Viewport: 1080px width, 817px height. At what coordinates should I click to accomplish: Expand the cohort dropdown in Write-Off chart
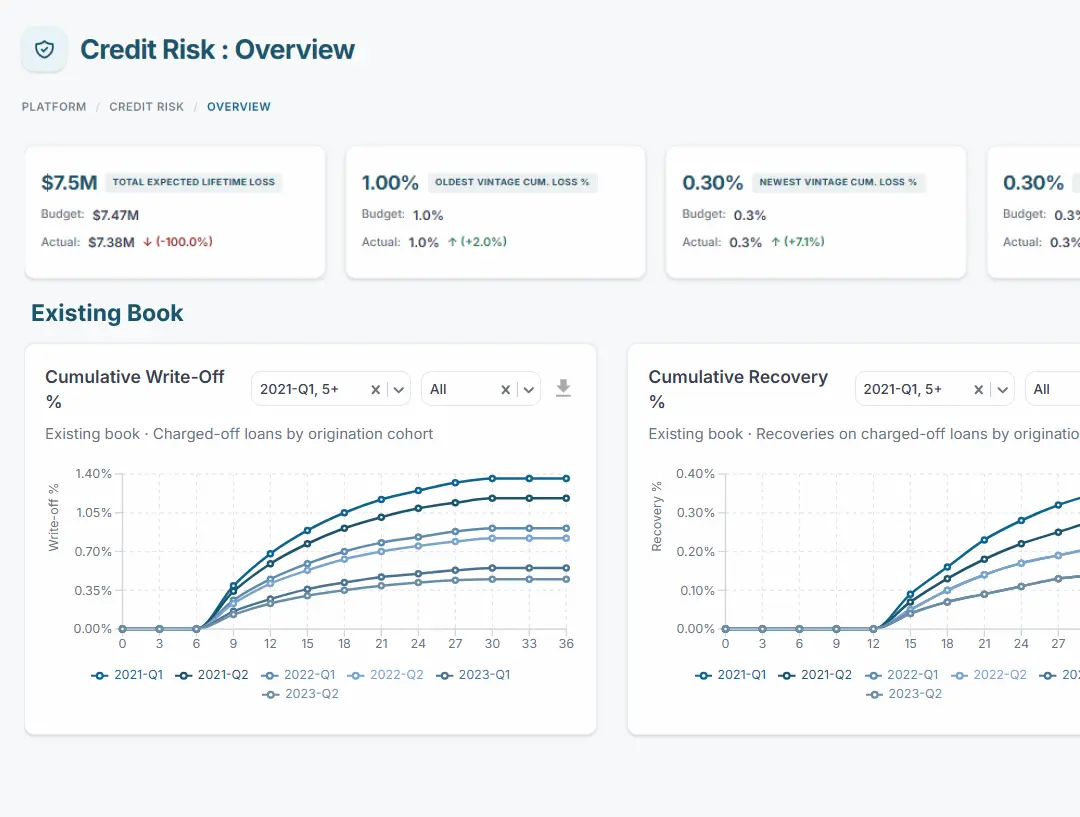click(x=399, y=390)
